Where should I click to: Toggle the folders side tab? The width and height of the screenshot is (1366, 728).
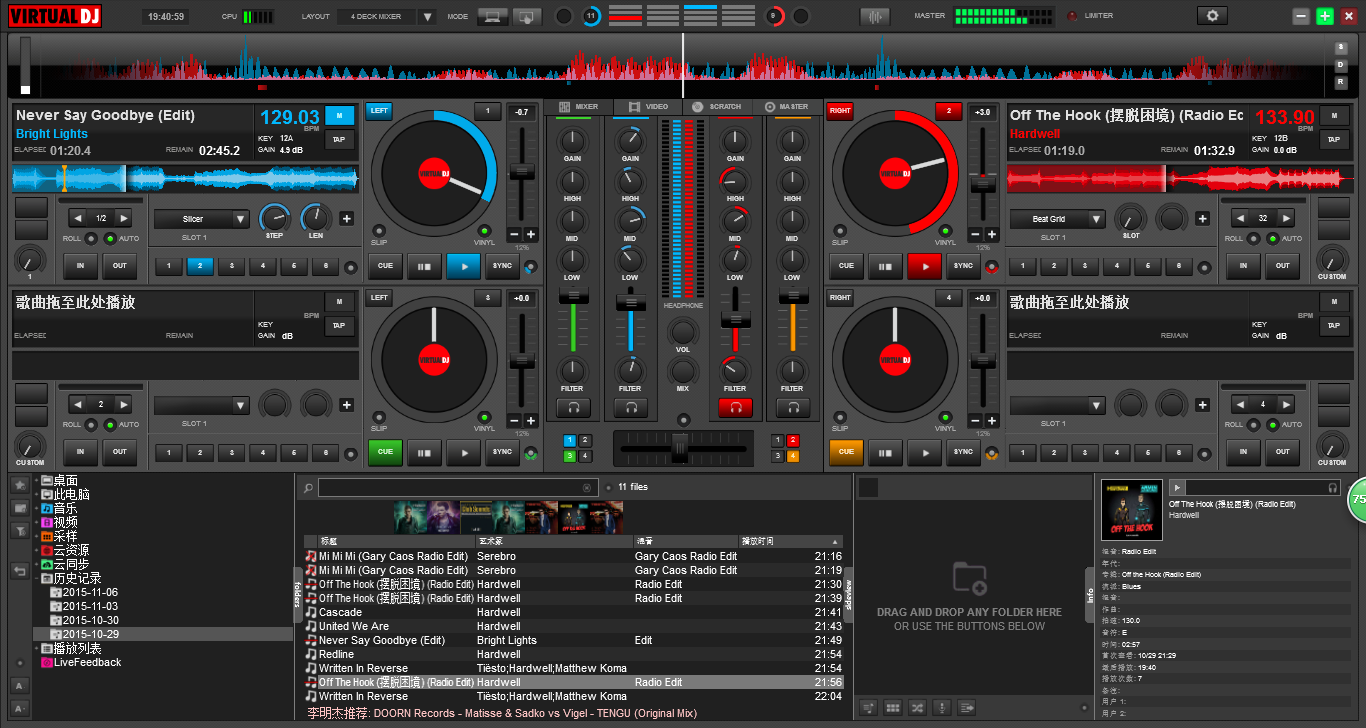pyautogui.click(x=297, y=596)
